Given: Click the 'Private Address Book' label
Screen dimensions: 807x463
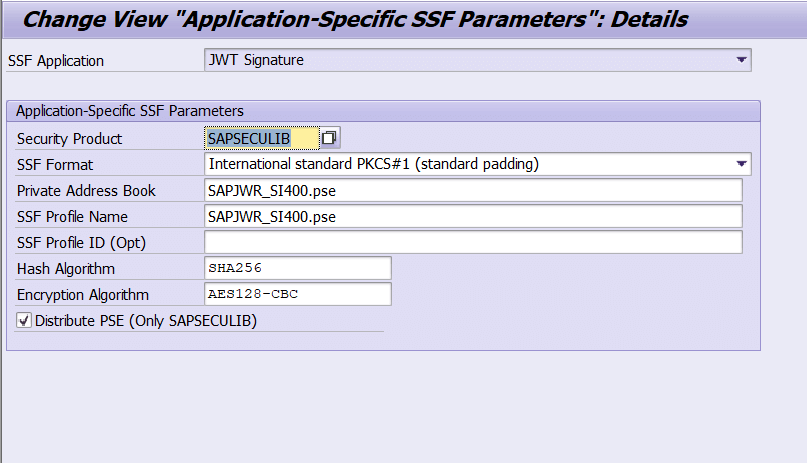Looking at the screenshot, I should click(x=86, y=191).
